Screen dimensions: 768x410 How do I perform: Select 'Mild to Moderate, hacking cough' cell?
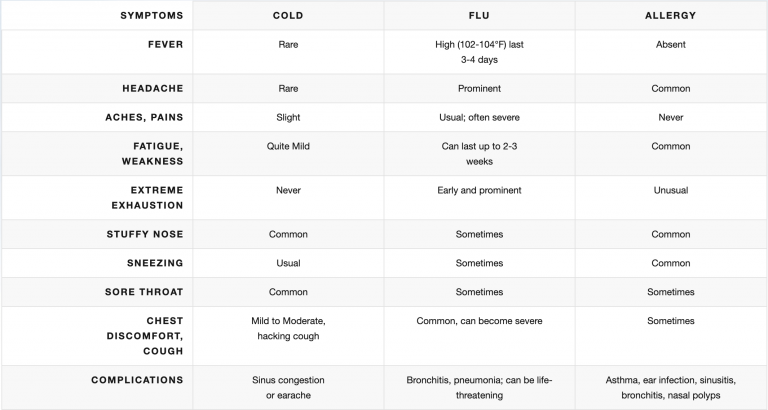[288, 328]
